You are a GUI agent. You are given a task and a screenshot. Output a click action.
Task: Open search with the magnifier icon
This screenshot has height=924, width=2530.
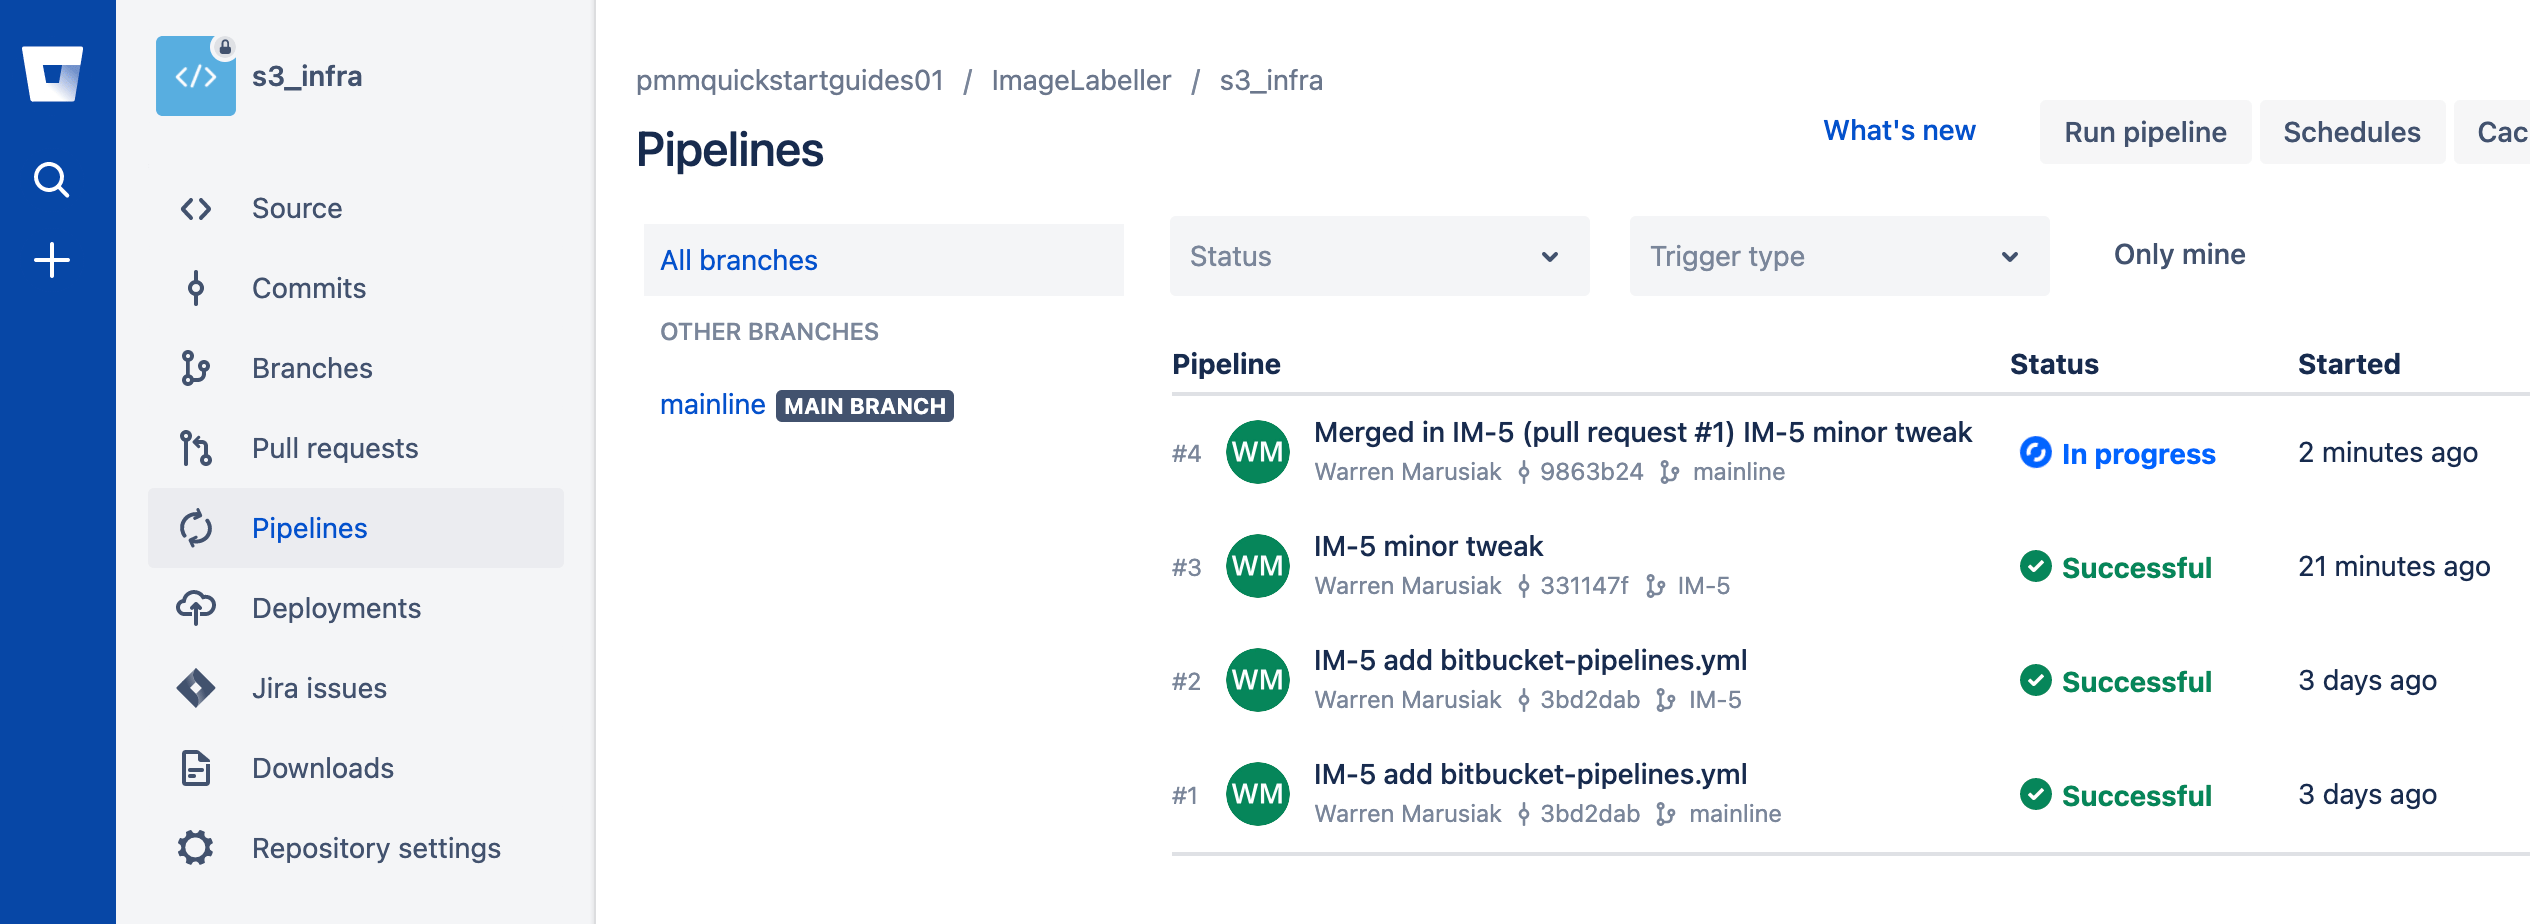[52, 180]
